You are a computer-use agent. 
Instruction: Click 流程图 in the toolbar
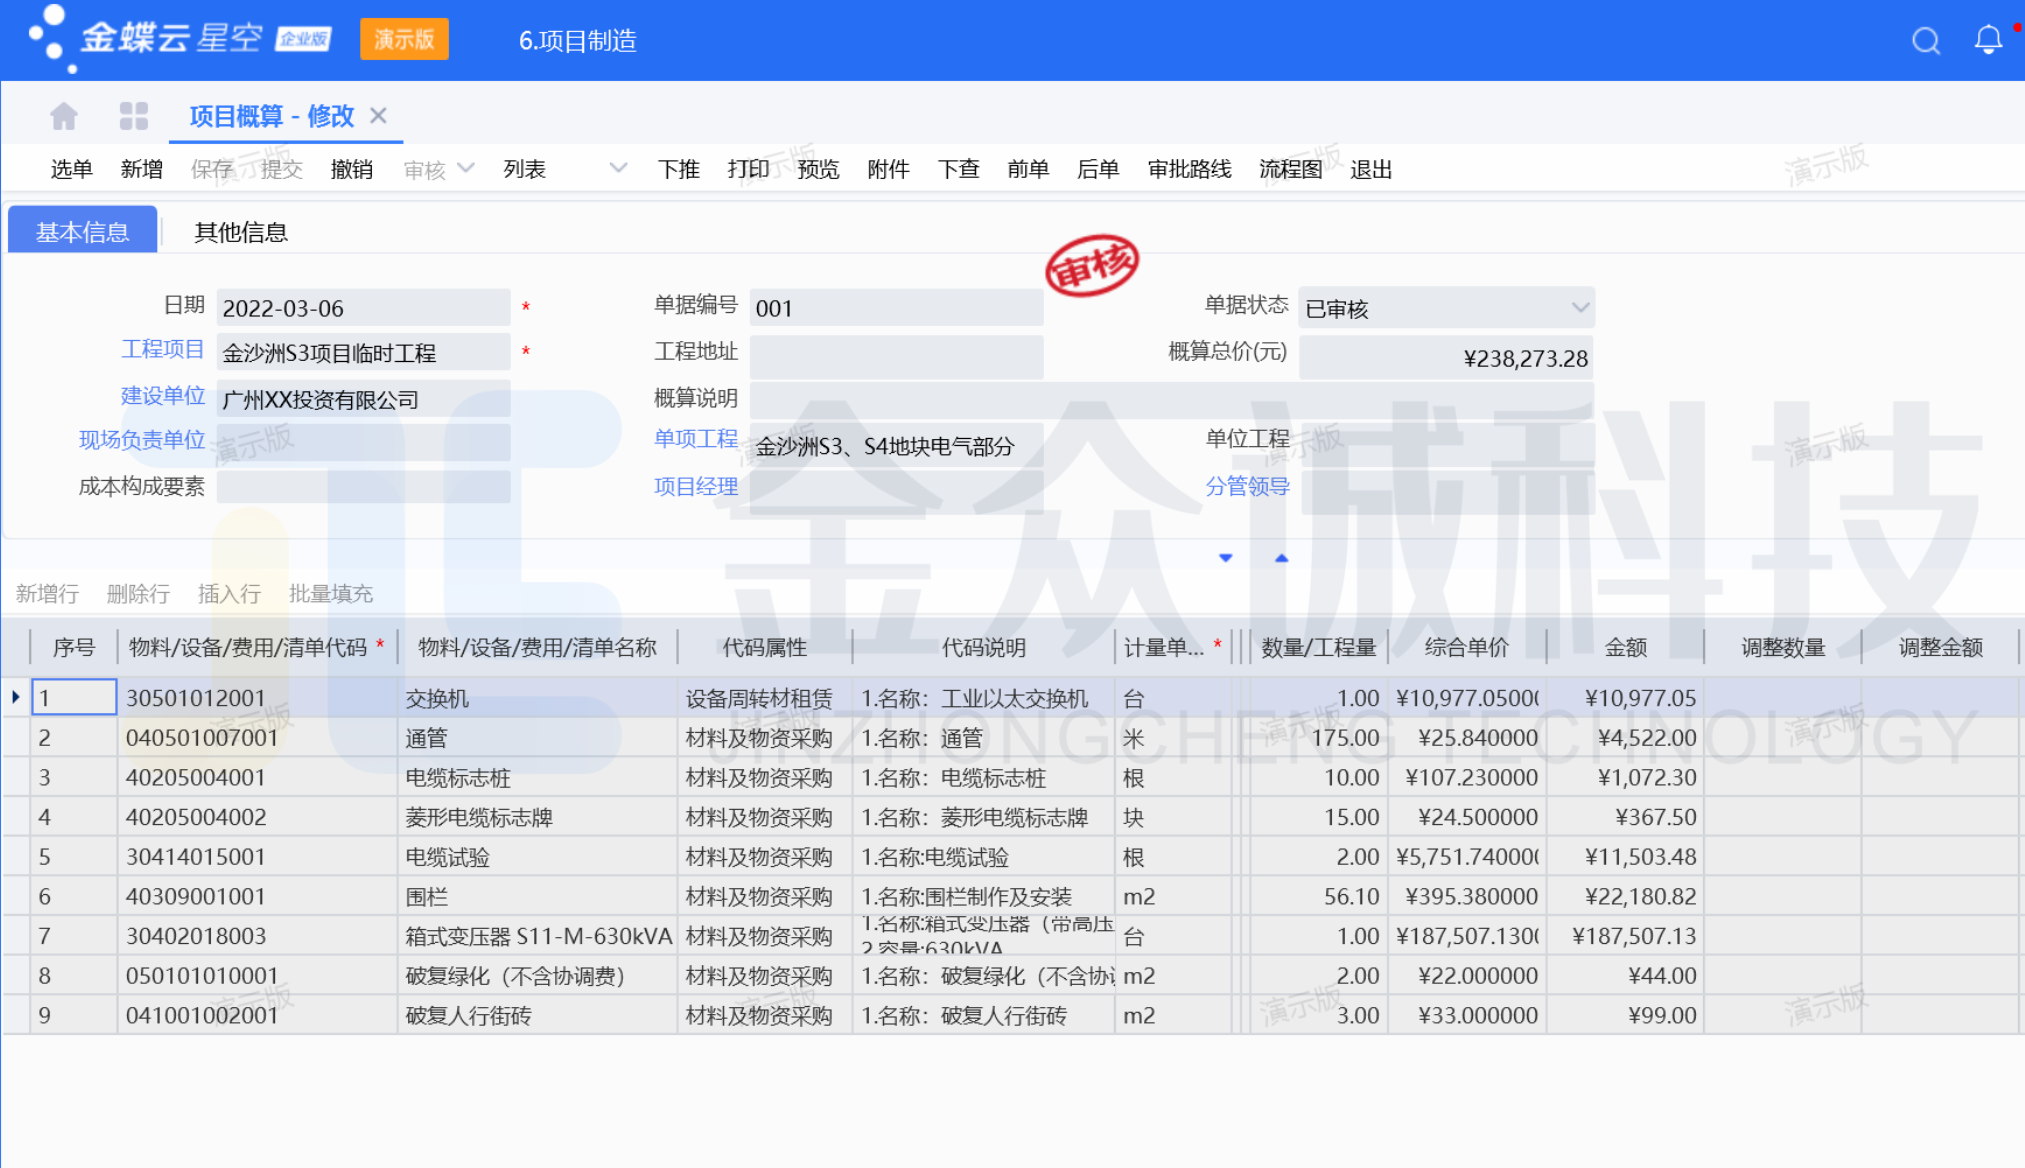[x=1290, y=169]
